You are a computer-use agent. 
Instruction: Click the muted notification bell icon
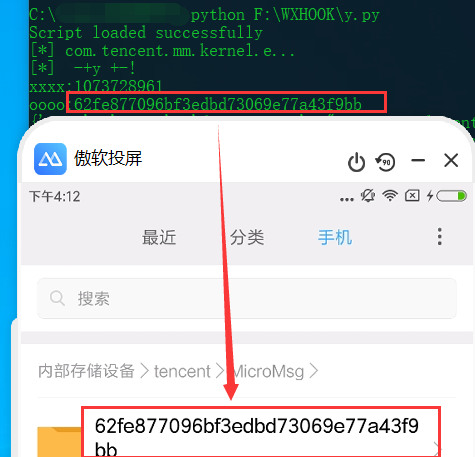tap(368, 196)
